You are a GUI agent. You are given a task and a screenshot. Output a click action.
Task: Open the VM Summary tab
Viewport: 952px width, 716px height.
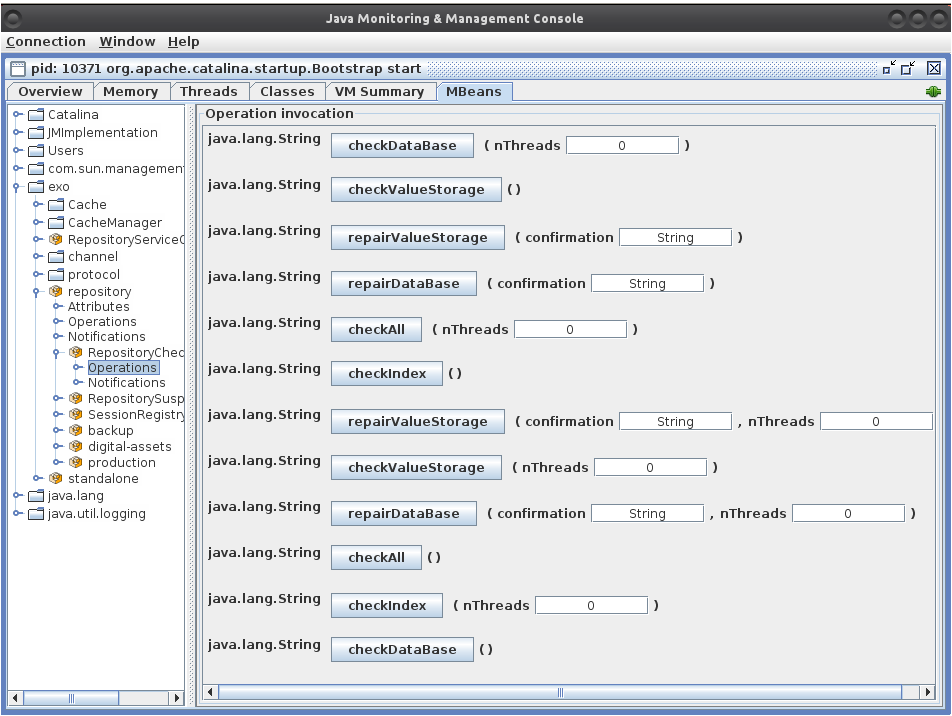coord(379,91)
